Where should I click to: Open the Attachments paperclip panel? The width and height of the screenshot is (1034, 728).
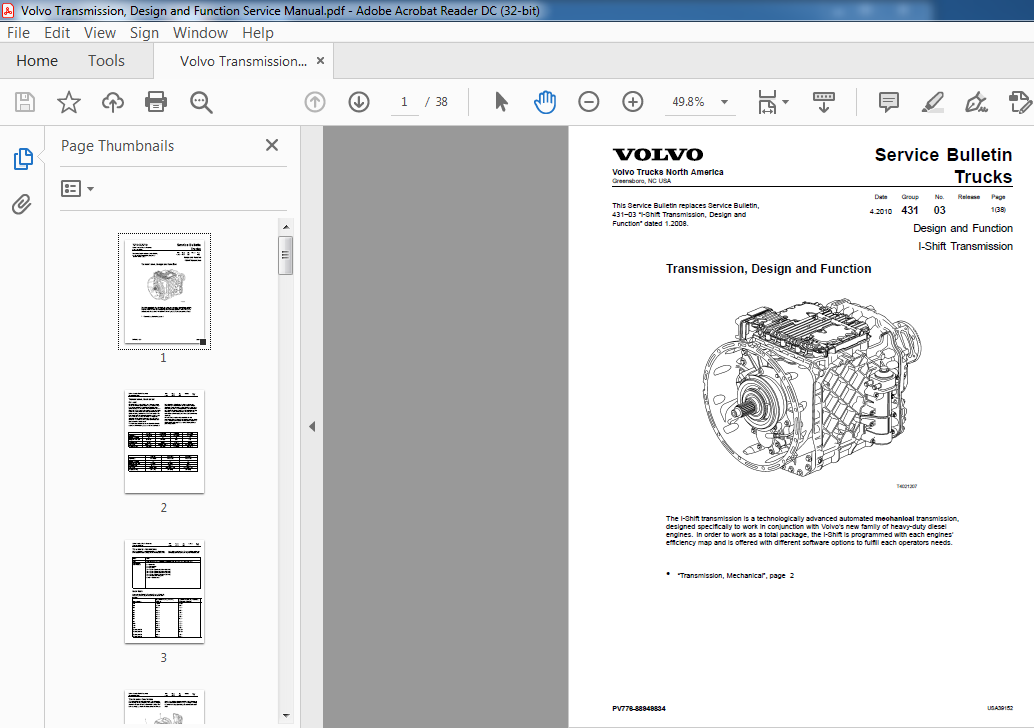tap(22, 204)
